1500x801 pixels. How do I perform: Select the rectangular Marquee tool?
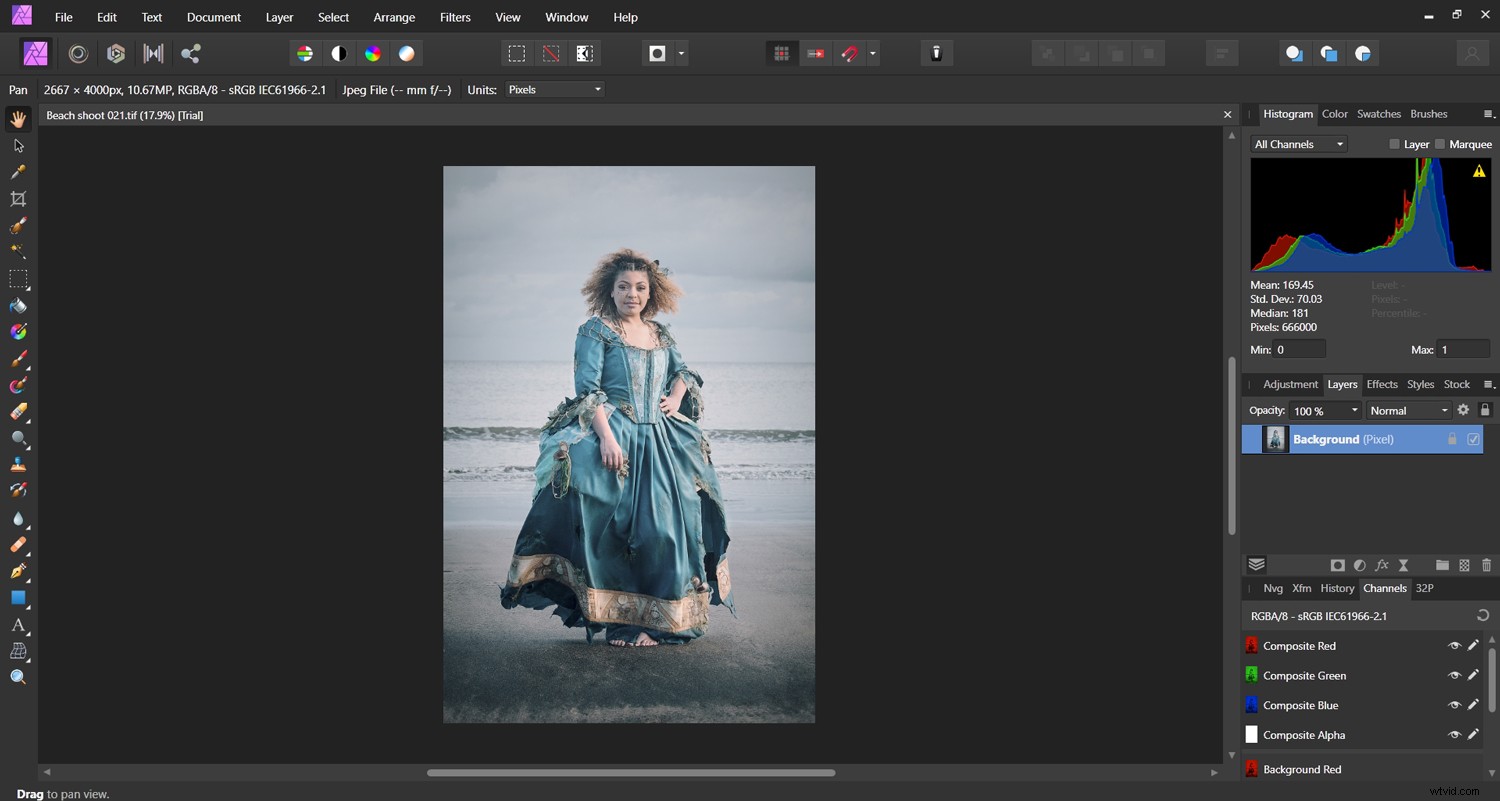pyautogui.click(x=18, y=279)
